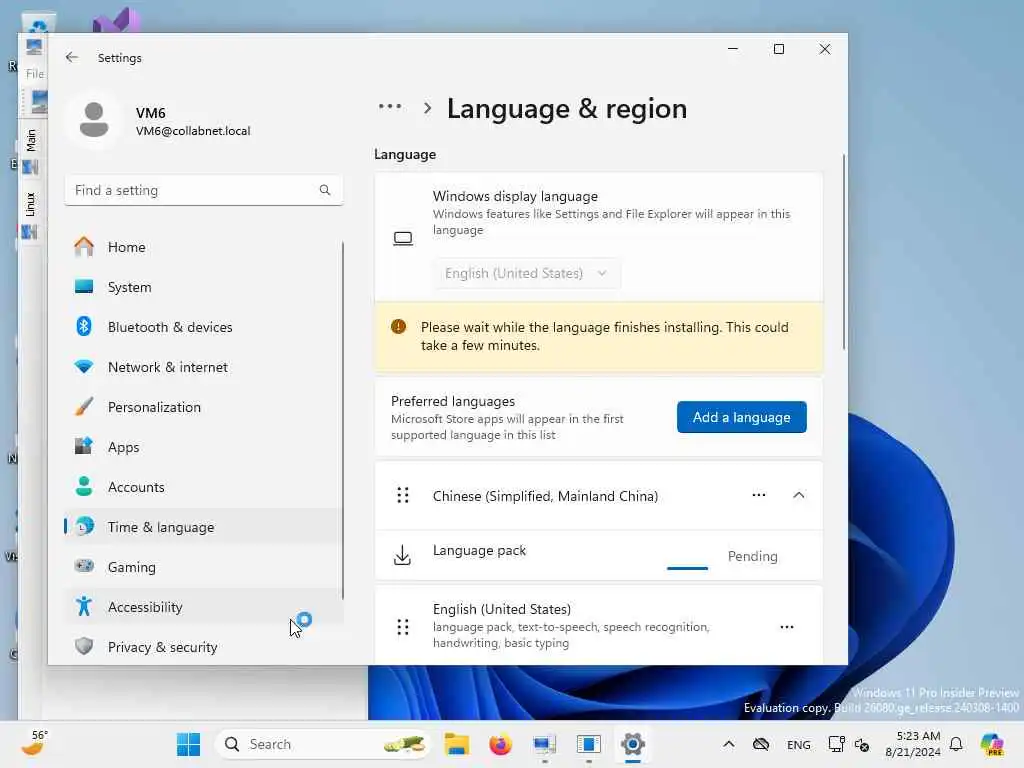Click the gamepad icon beside Gaming
Screen dimensions: 1024x768
tap(84, 566)
